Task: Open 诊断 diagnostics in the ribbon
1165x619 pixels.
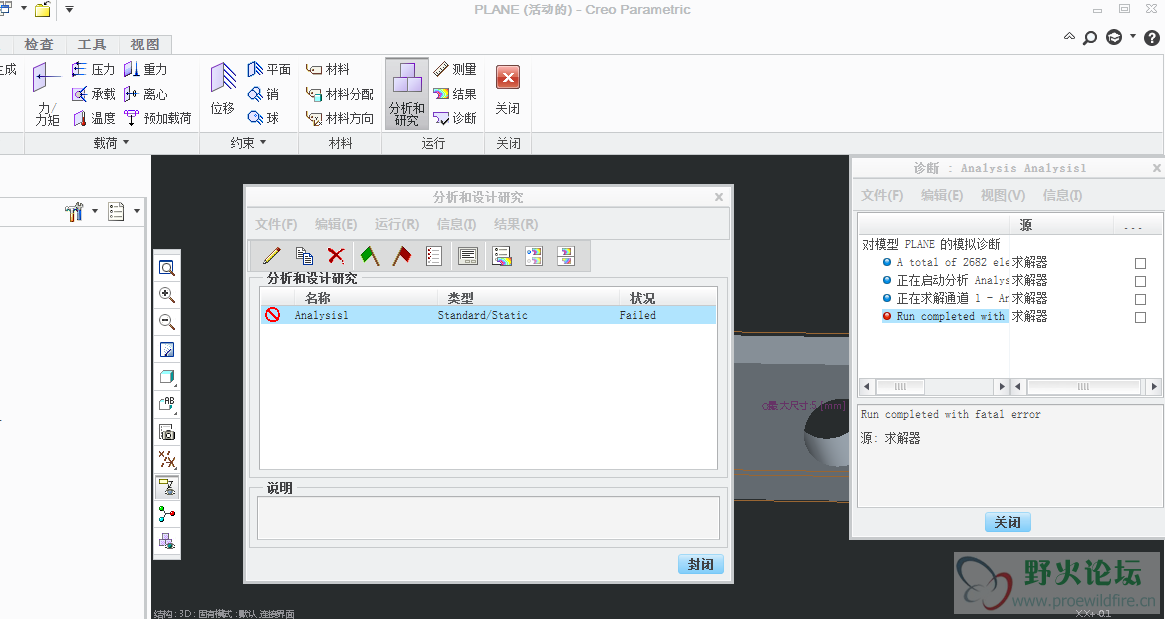Action: pos(455,118)
